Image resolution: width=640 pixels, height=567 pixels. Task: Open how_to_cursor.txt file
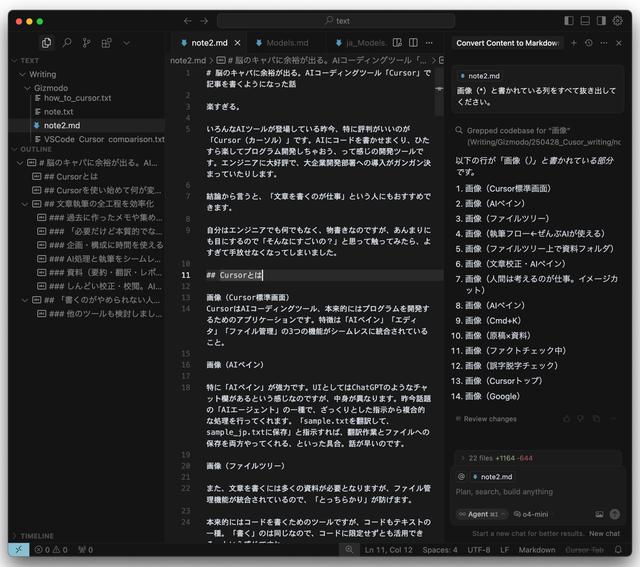[x=77, y=98]
